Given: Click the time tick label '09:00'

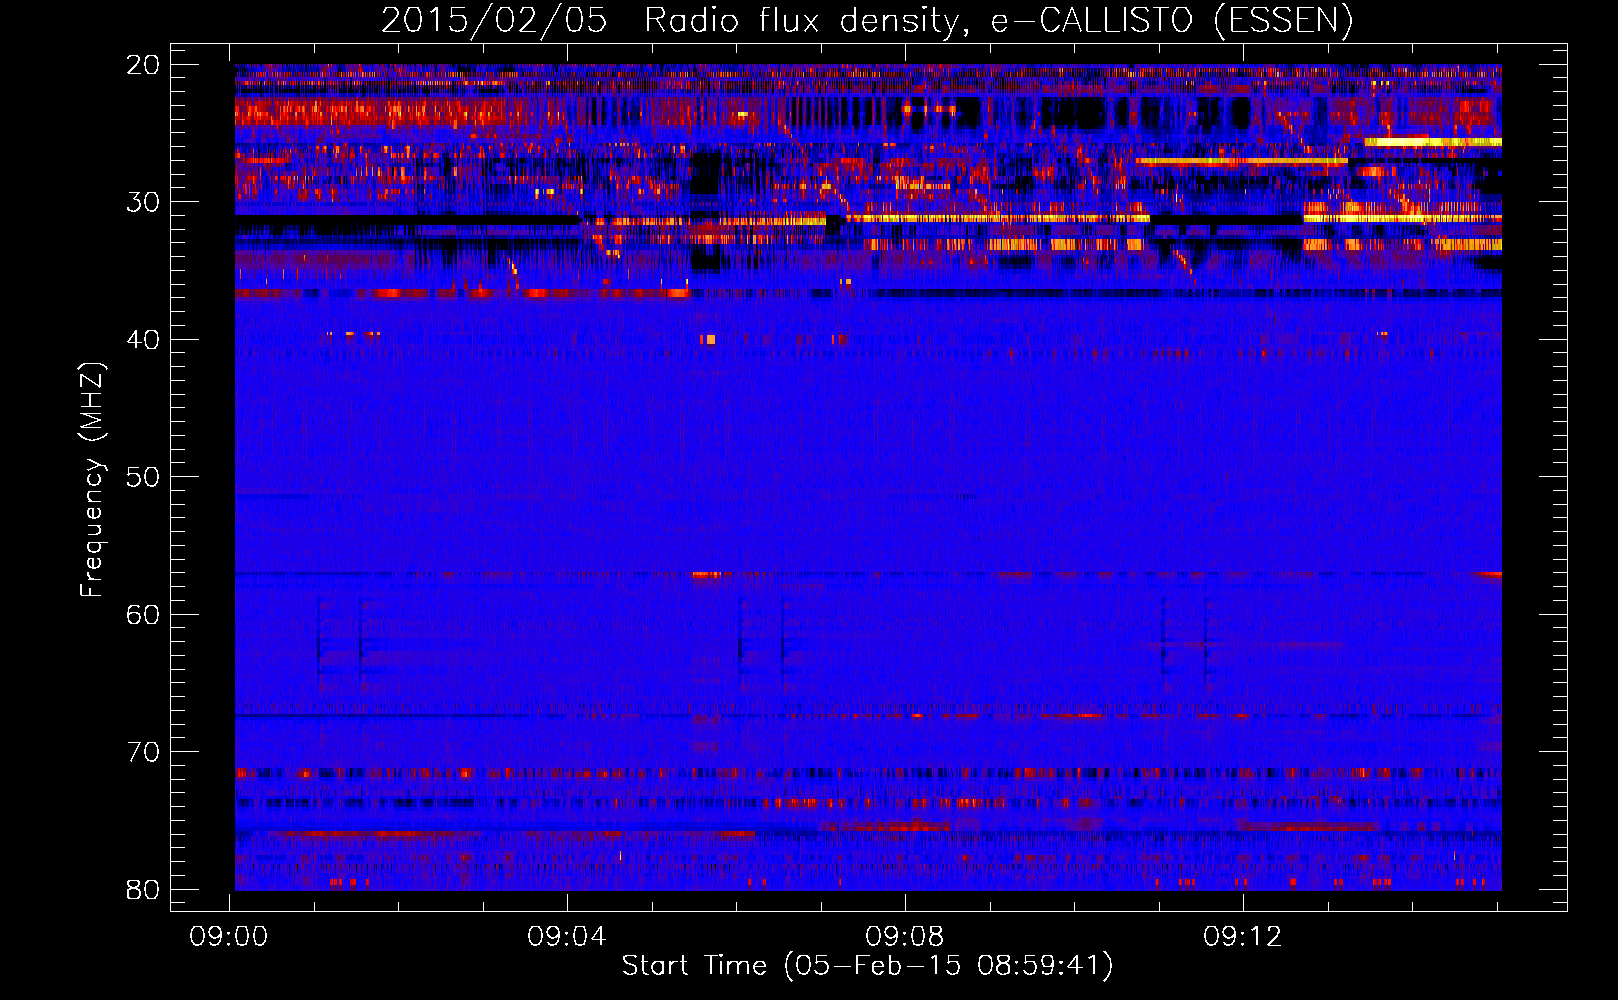Looking at the screenshot, I should click(229, 937).
